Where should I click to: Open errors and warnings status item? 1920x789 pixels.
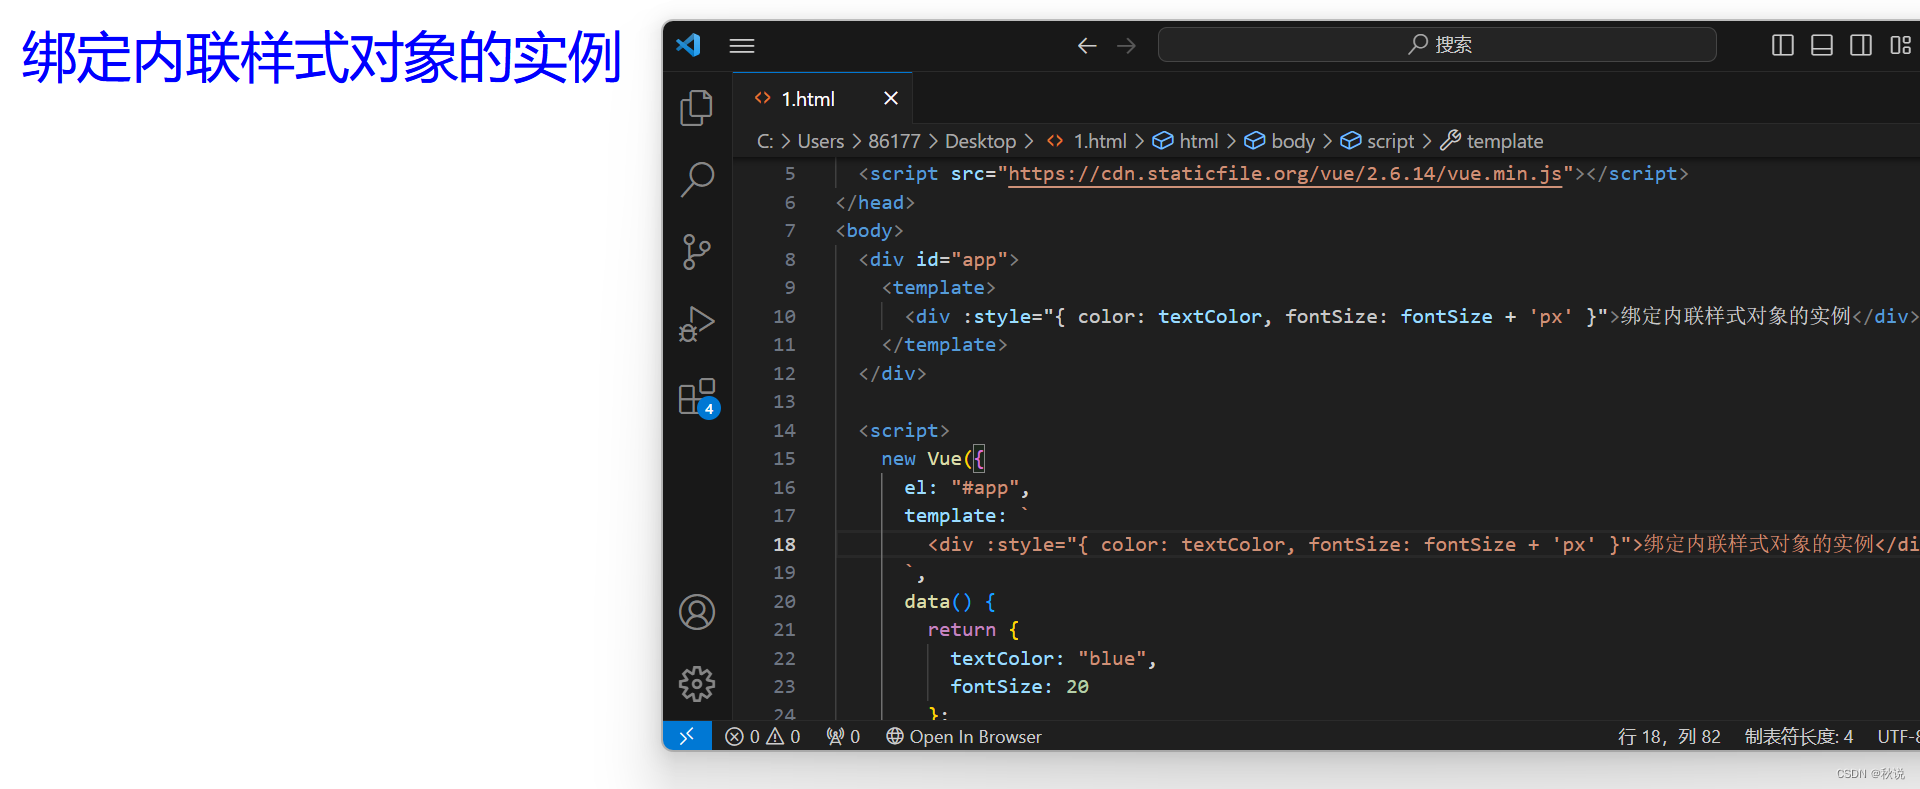(763, 737)
